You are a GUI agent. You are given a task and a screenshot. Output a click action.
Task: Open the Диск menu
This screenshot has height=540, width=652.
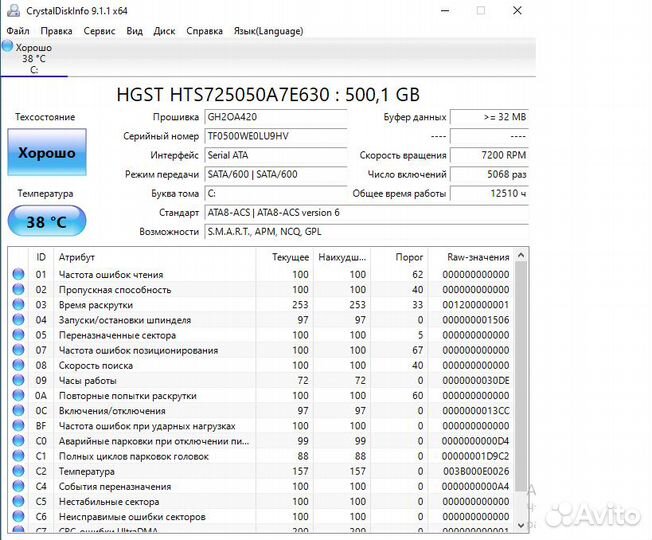click(164, 31)
